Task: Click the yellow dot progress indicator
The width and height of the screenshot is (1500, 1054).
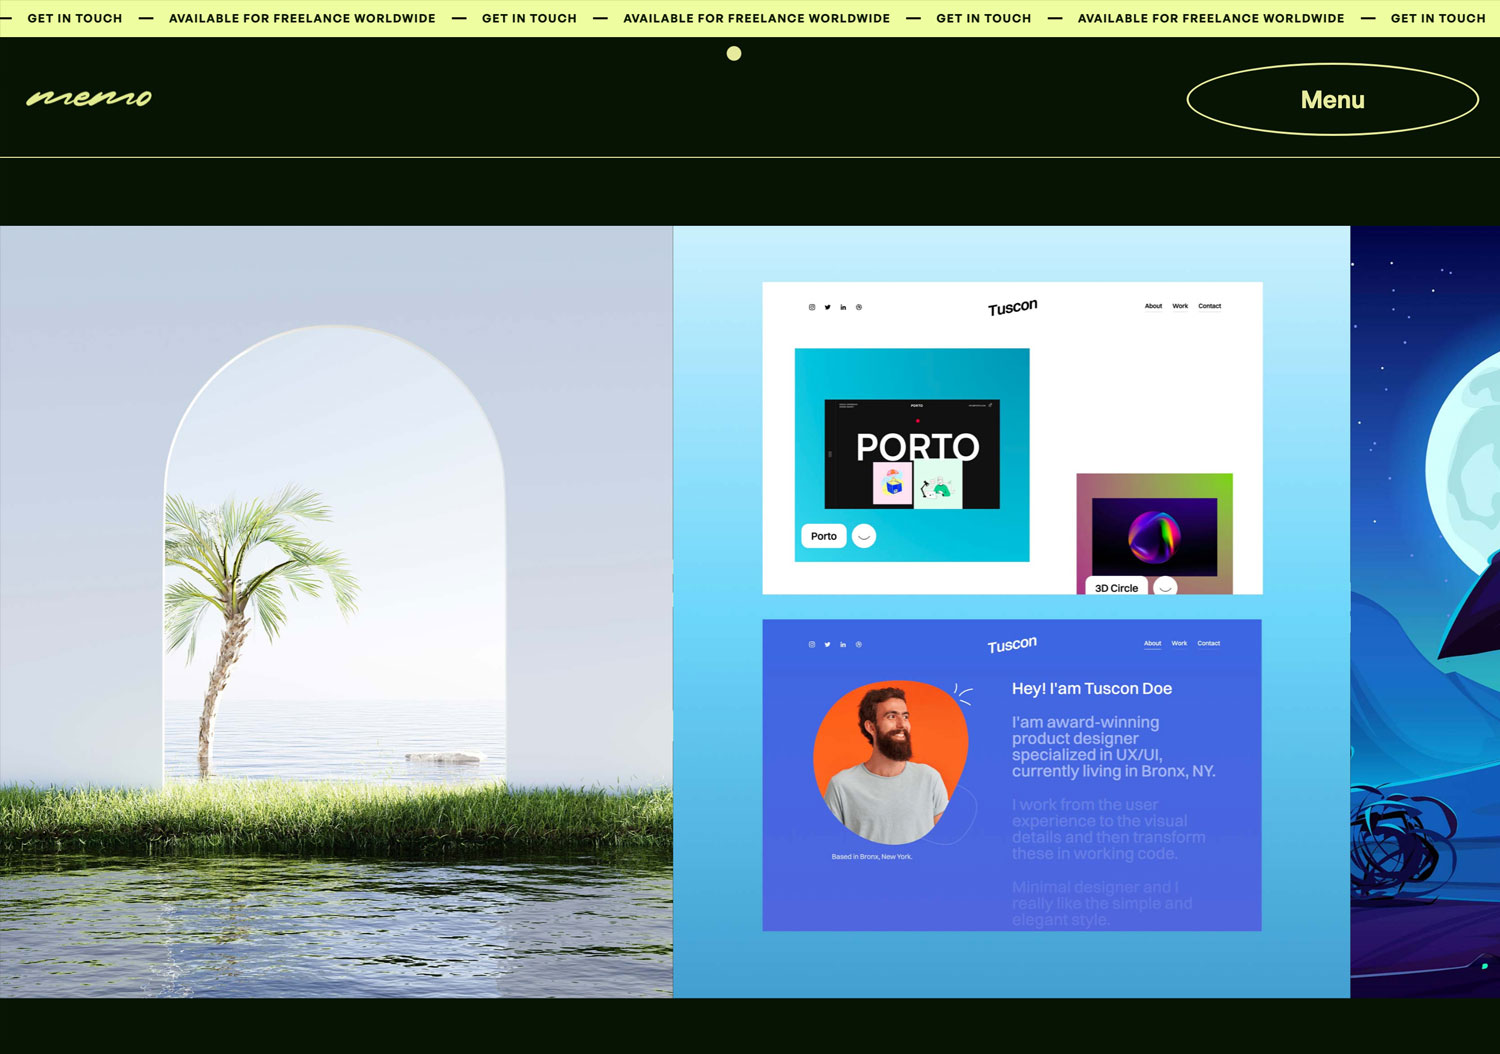Action: [x=733, y=53]
